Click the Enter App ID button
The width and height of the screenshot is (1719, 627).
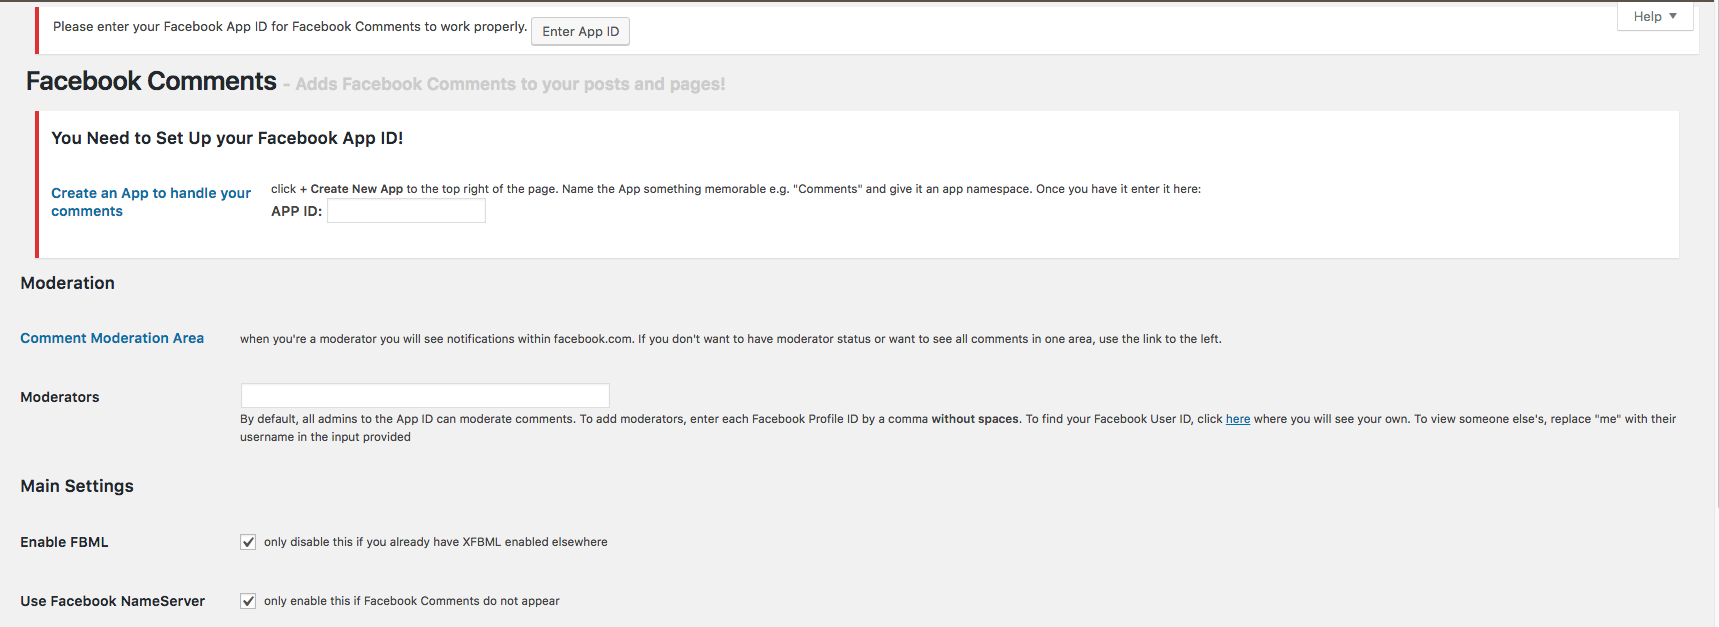click(x=580, y=32)
